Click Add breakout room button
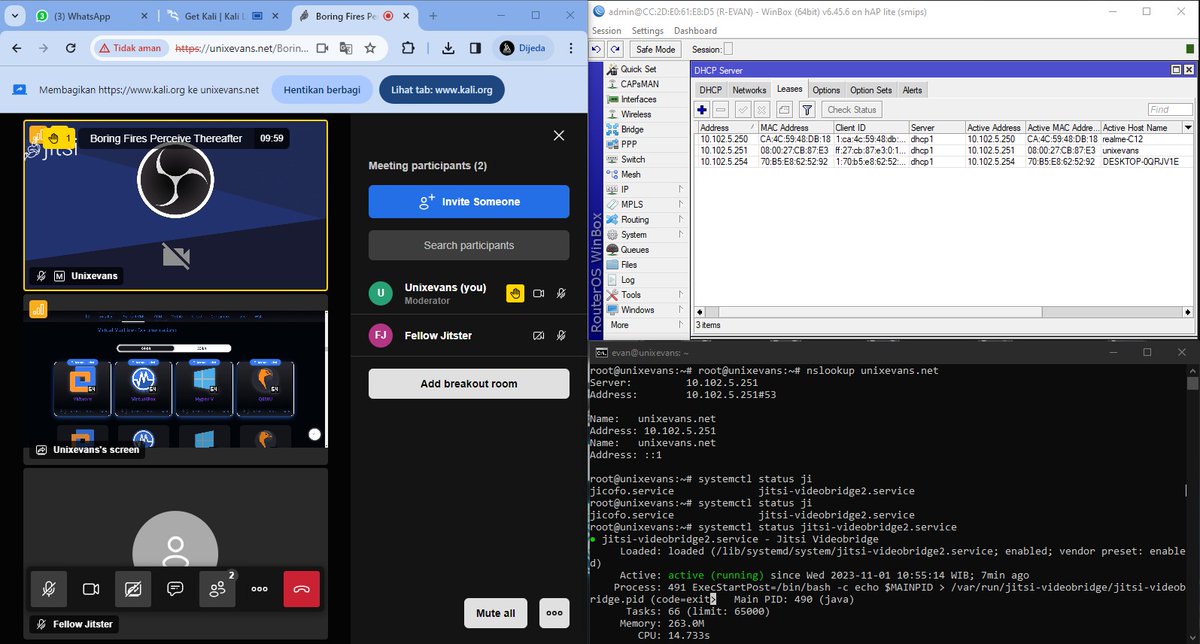The width and height of the screenshot is (1200, 644). (470, 384)
